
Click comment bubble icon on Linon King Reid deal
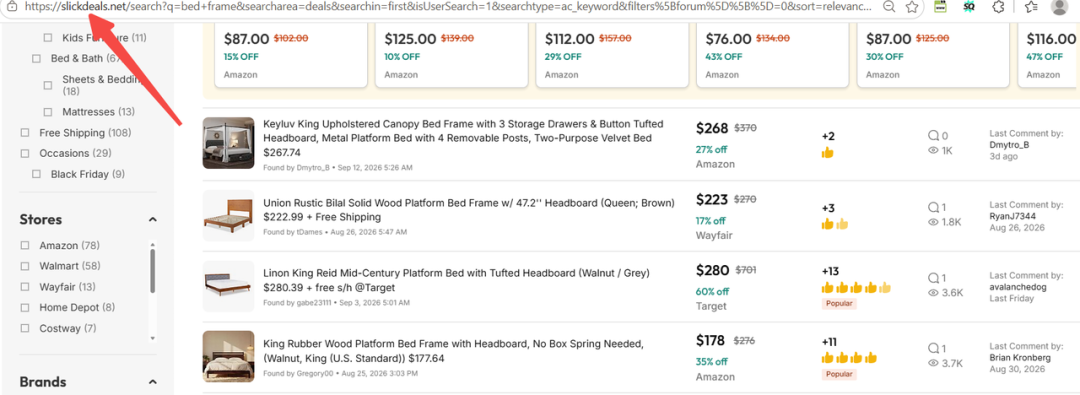[x=933, y=278]
